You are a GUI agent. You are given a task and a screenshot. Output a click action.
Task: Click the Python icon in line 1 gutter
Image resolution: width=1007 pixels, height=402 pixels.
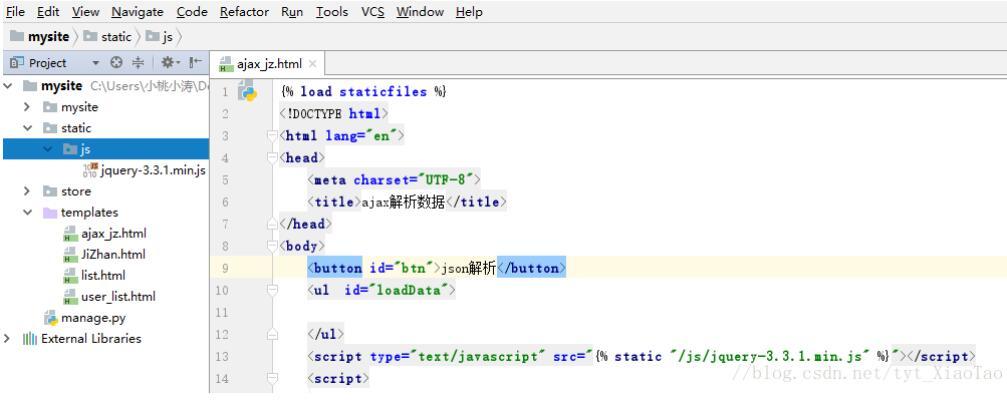246,92
